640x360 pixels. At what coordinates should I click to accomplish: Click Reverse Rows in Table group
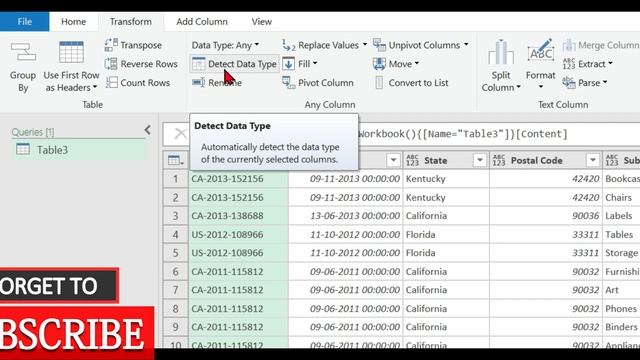point(141,64)
